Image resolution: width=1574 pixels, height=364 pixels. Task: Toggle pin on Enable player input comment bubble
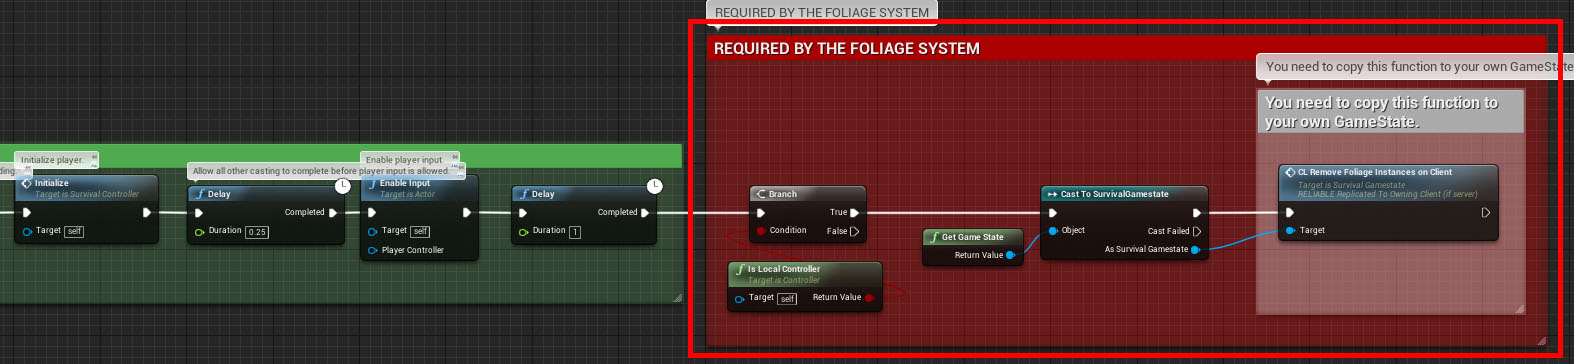454,156
